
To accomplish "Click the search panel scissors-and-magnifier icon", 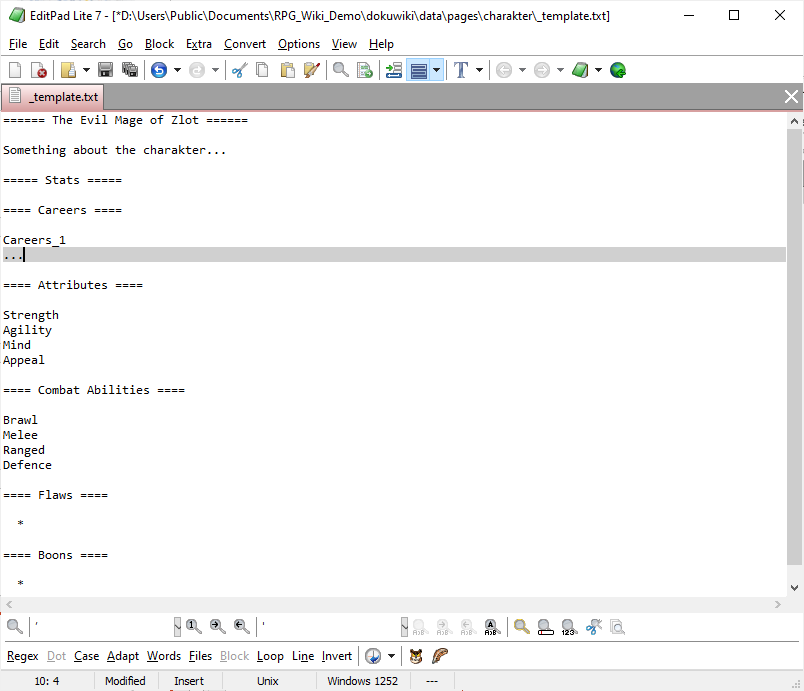I will (594, 626).
